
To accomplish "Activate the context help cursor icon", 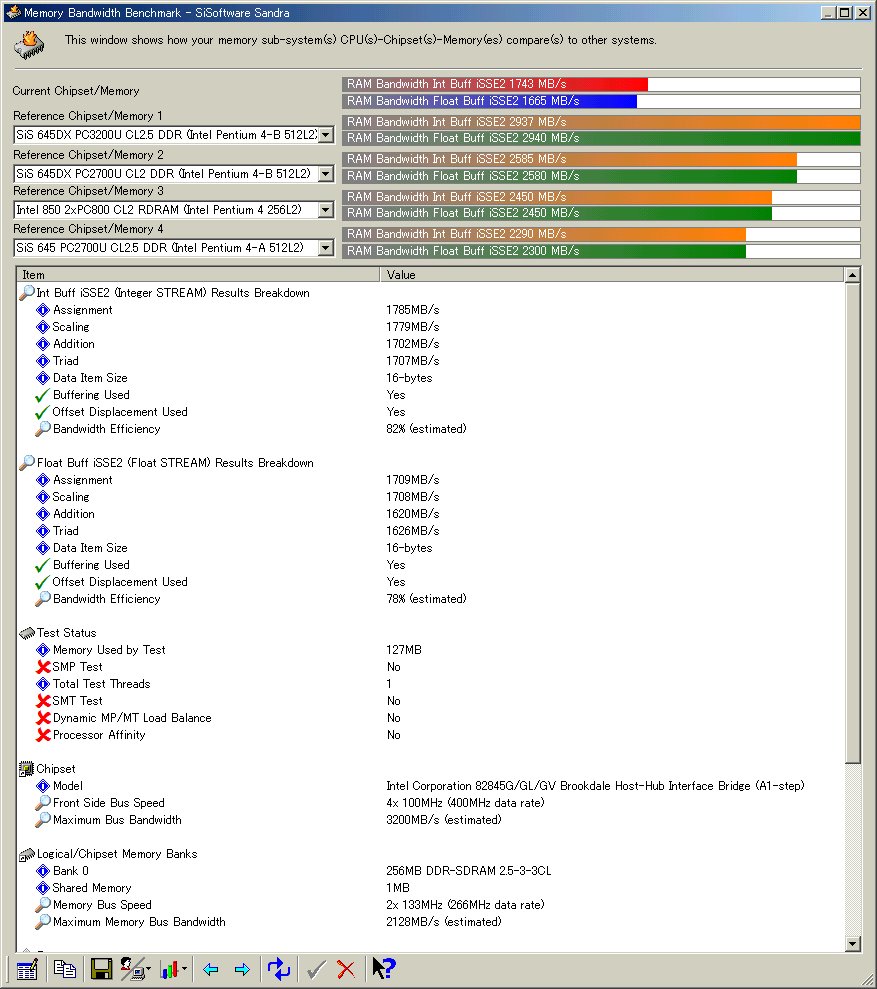I will click(384, 968).
